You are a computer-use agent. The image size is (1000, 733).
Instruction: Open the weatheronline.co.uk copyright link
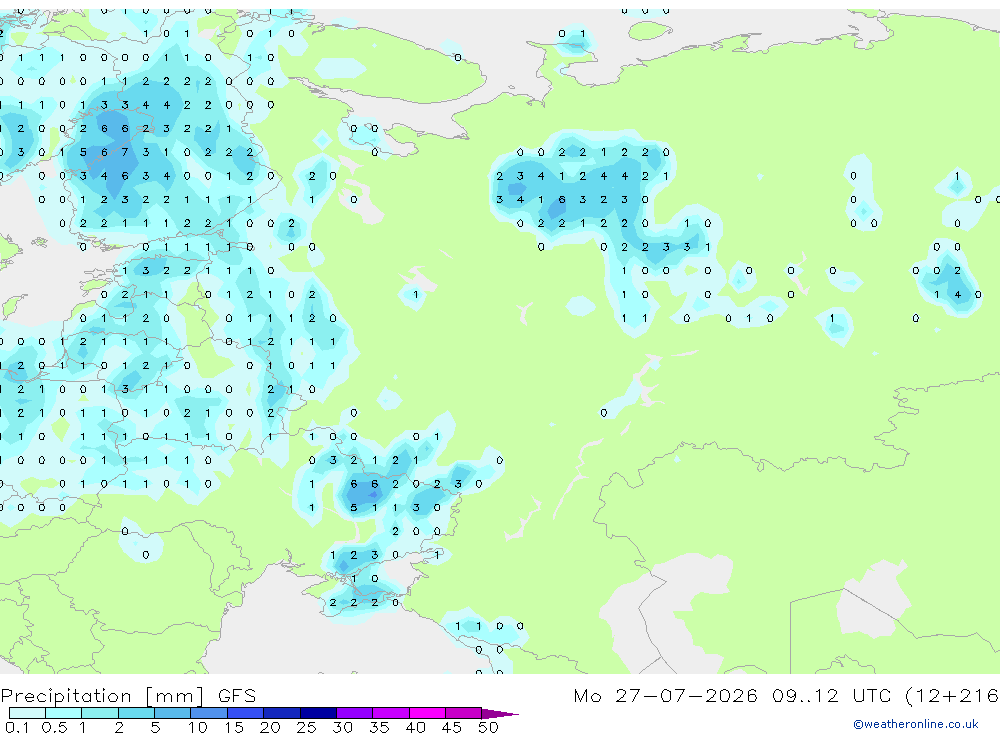coord(915,724)
